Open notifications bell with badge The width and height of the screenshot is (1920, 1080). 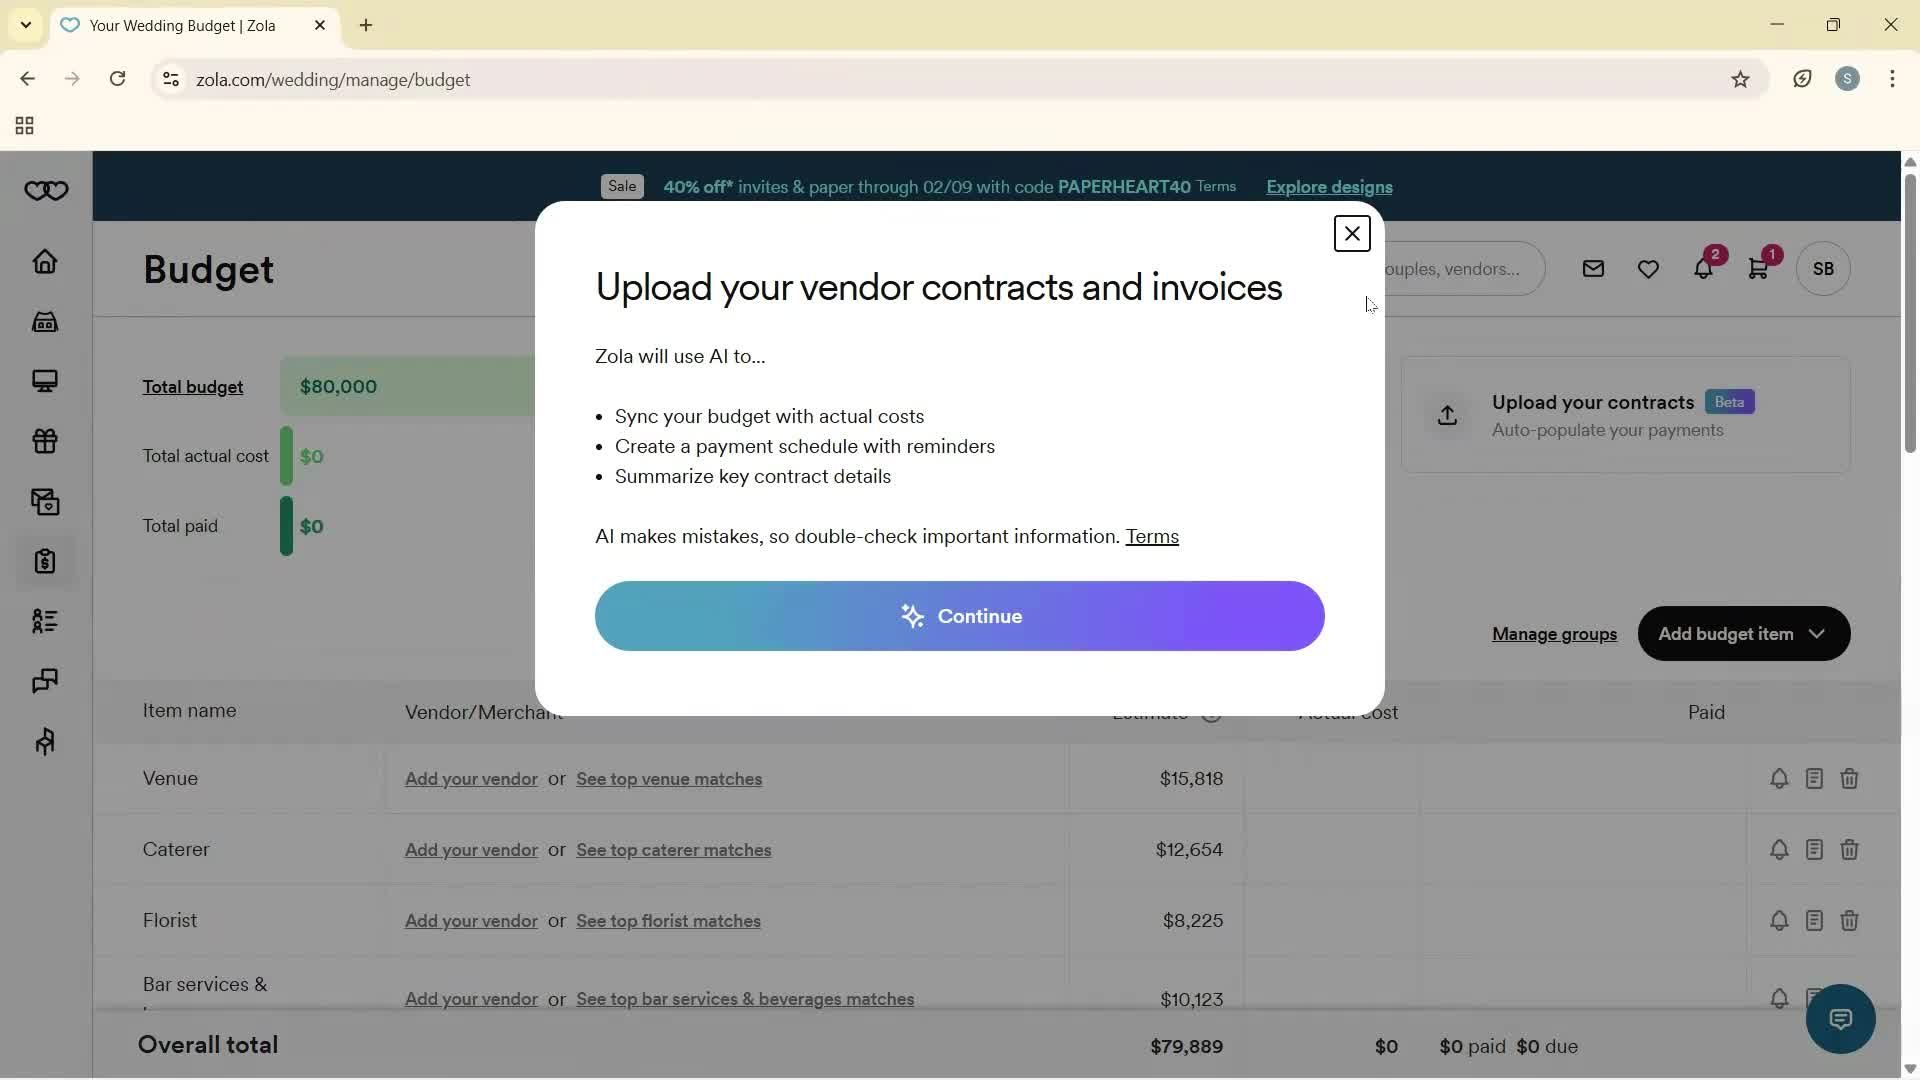[x=1703, y=269]
